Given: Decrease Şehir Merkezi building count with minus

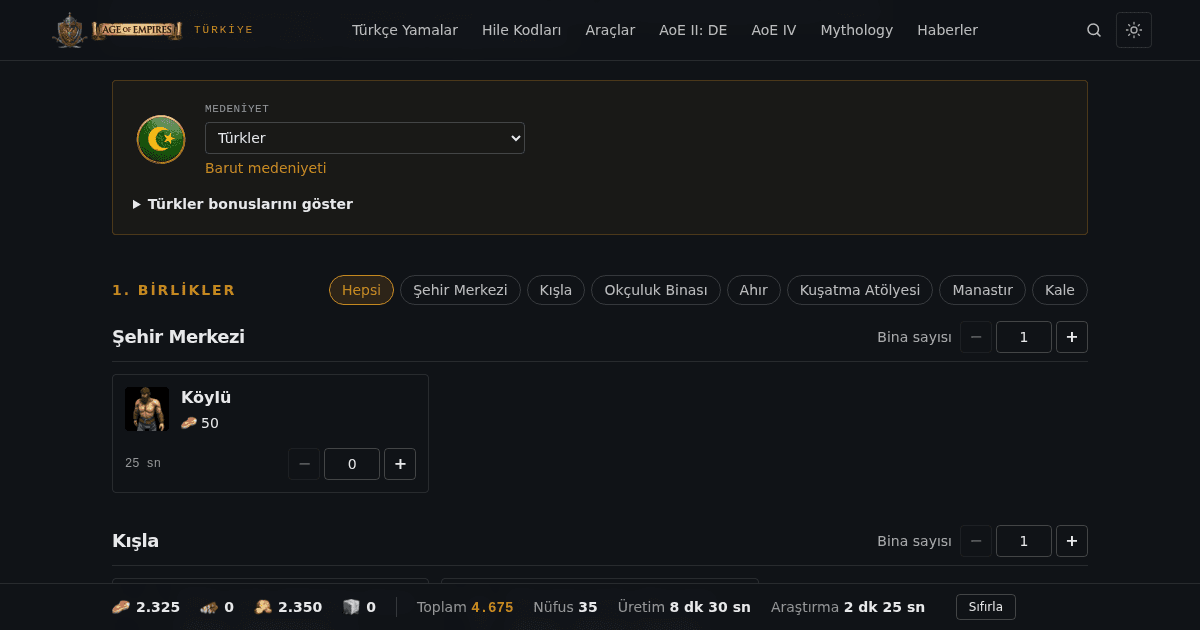Looking at the screenshot, I should pos(976,337).
